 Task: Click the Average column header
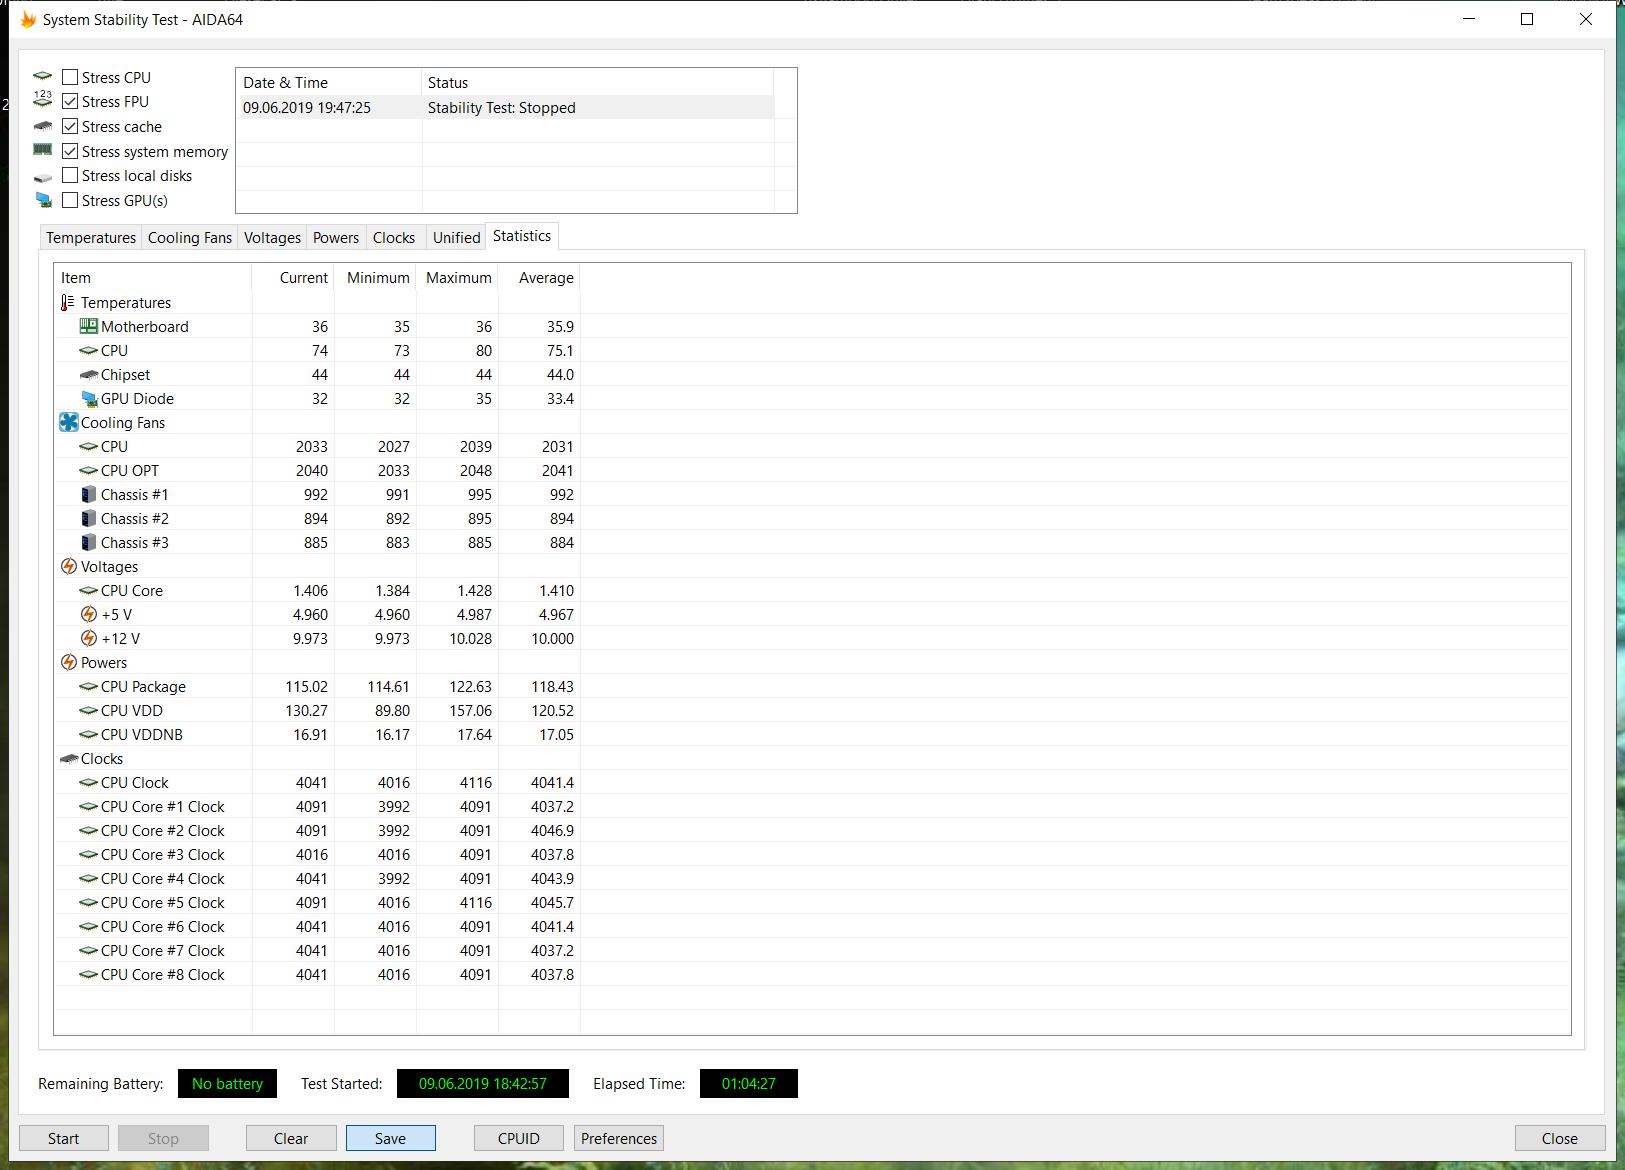coord(539,277)
